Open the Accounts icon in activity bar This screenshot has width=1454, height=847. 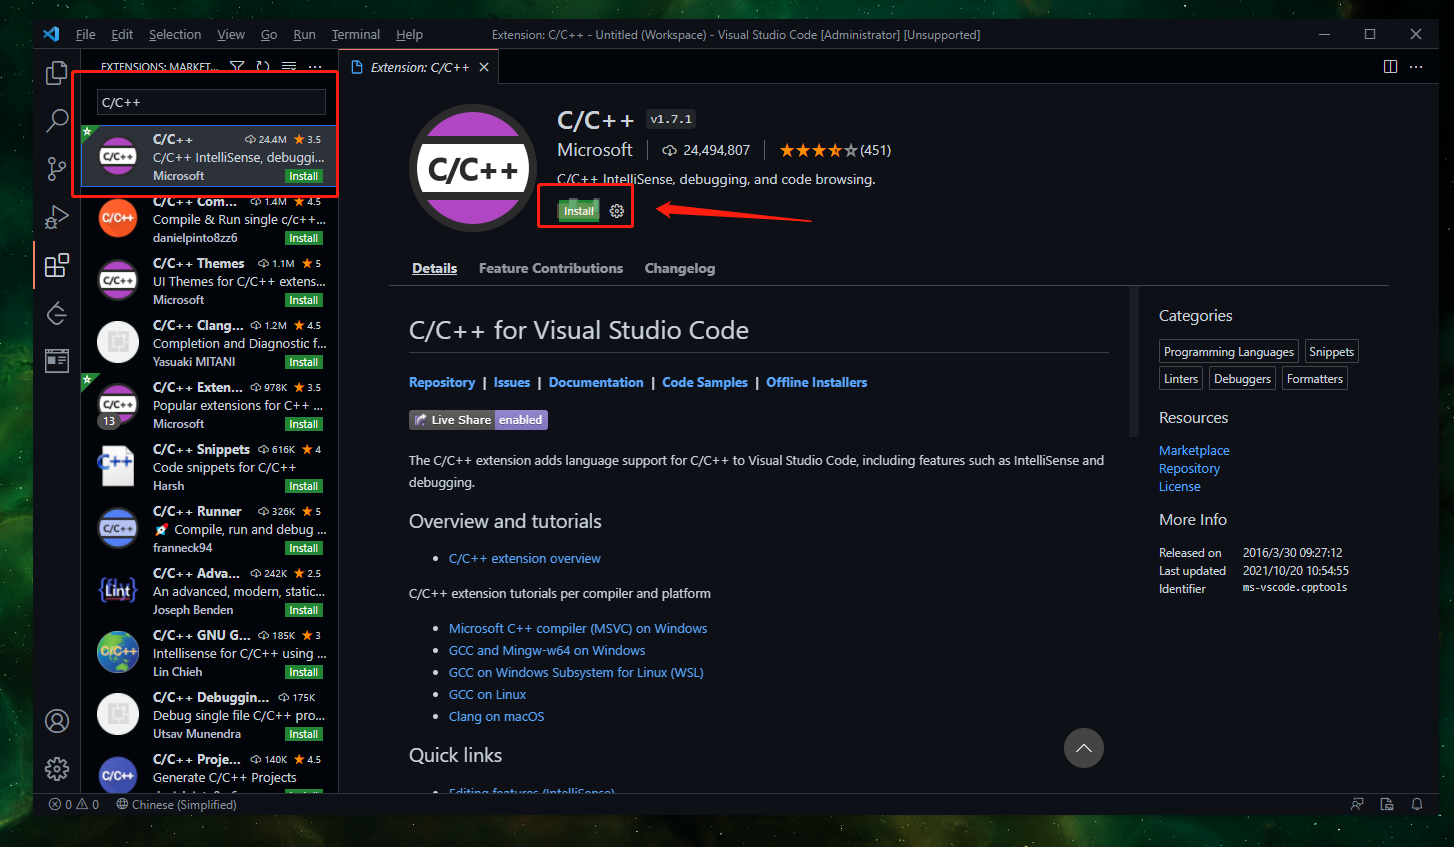[57, 721]
